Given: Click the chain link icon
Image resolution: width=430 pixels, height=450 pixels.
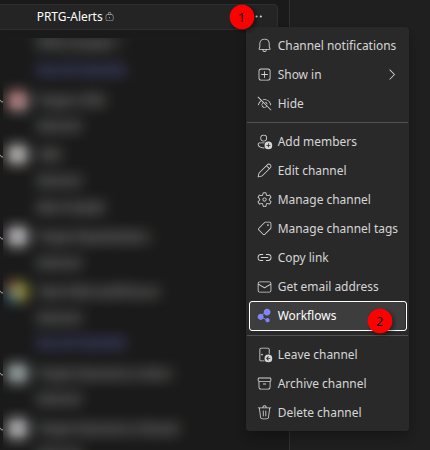Looking at the screenshot, I should coord(264,258).
